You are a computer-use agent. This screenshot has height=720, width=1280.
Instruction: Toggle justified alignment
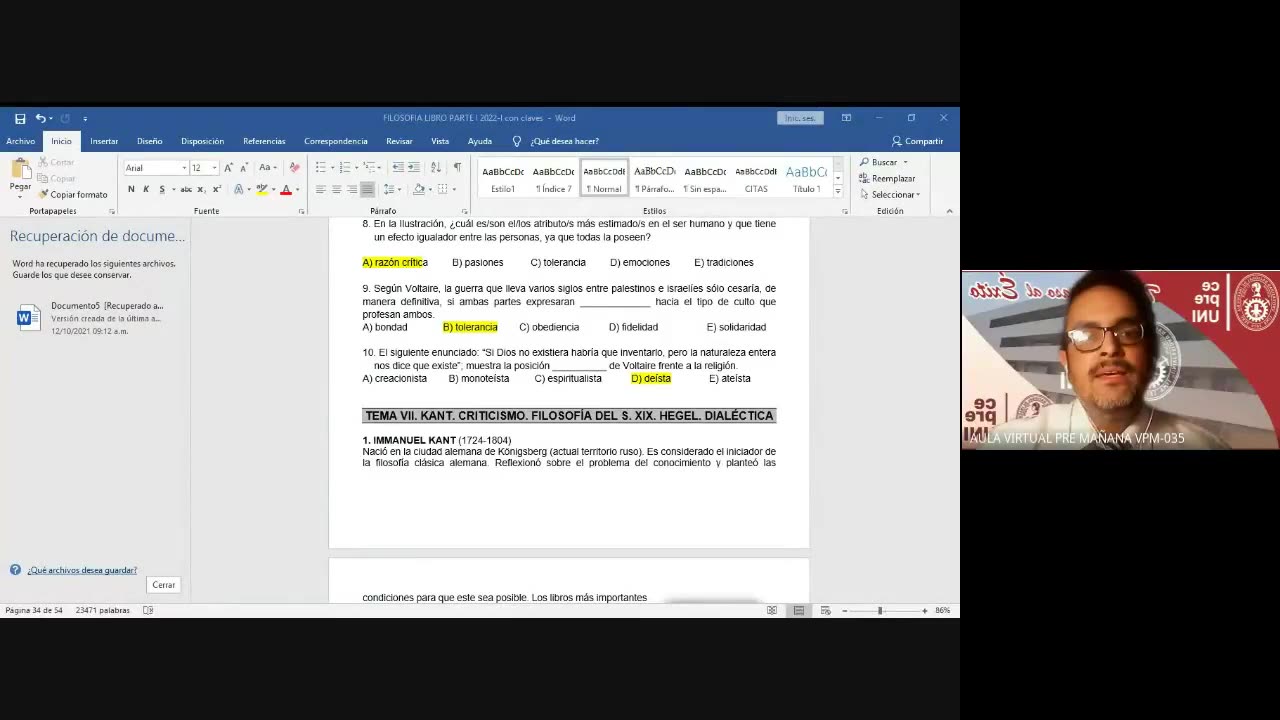[x=368, y=189]
